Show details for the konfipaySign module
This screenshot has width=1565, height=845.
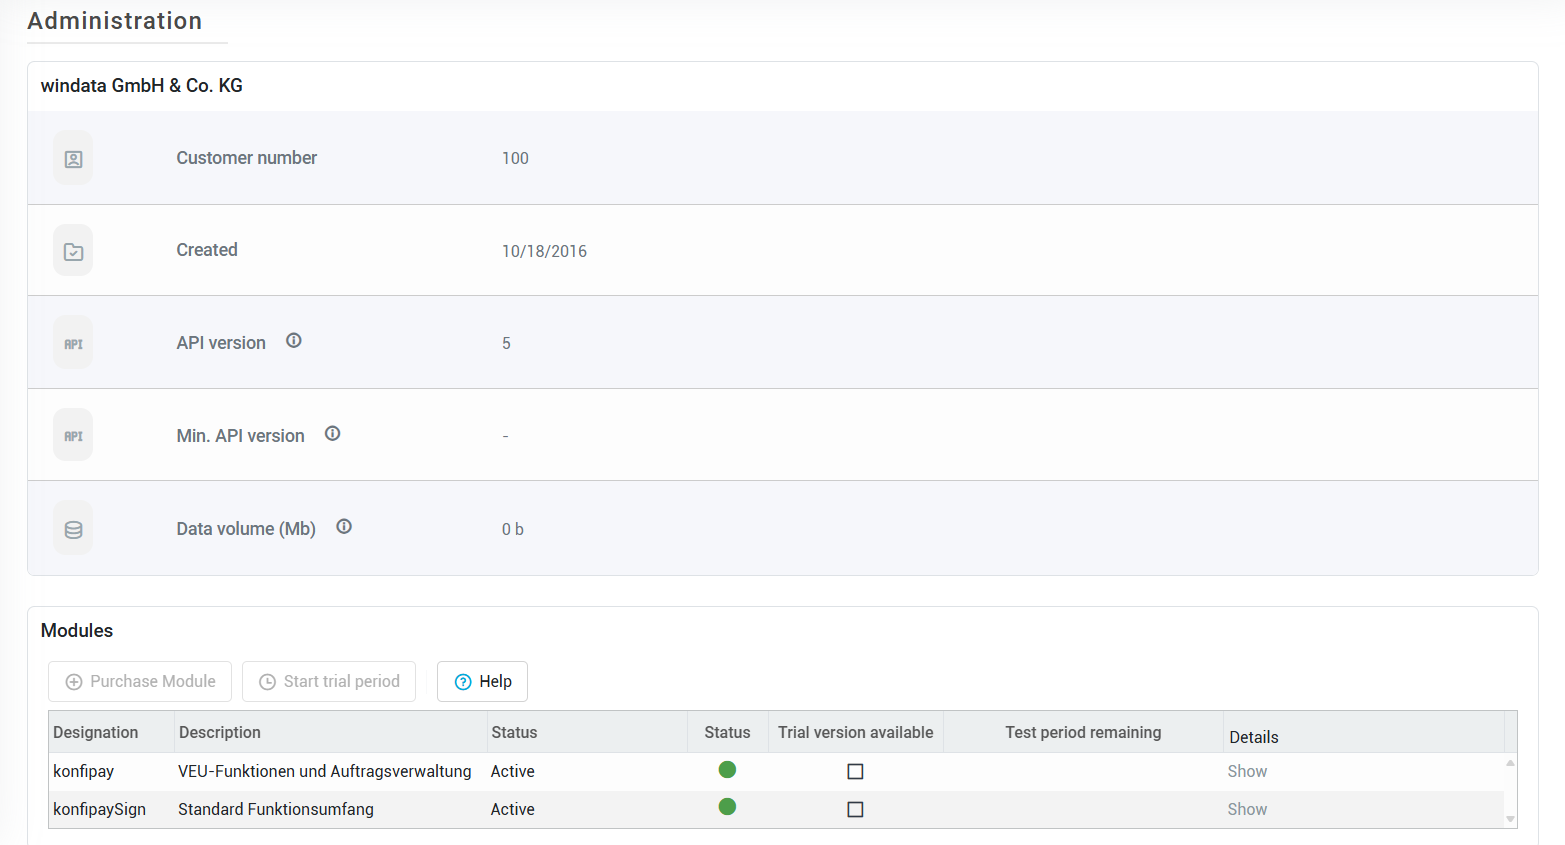point(1247,809)
